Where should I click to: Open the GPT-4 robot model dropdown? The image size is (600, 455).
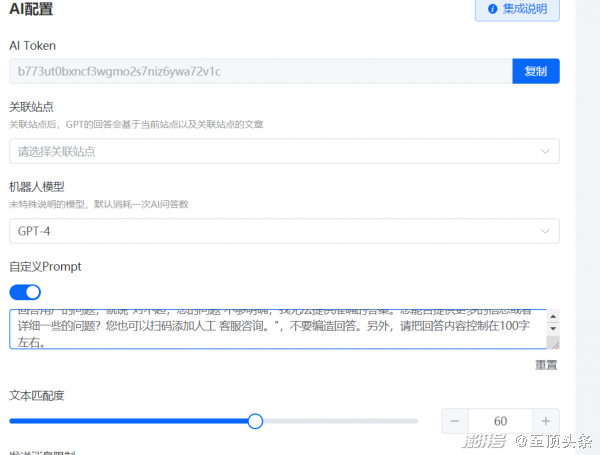pos(270,231)
